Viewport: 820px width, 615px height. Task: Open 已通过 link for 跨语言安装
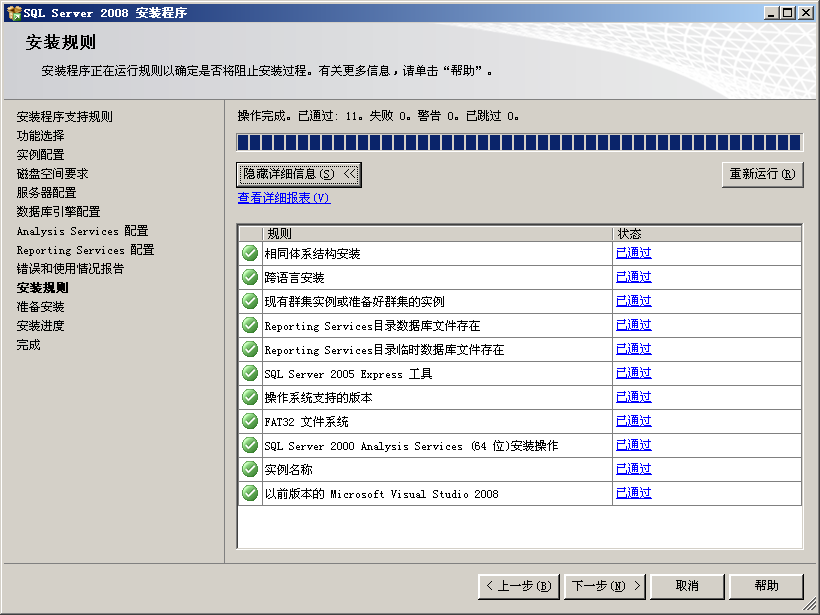click(634, 277)
